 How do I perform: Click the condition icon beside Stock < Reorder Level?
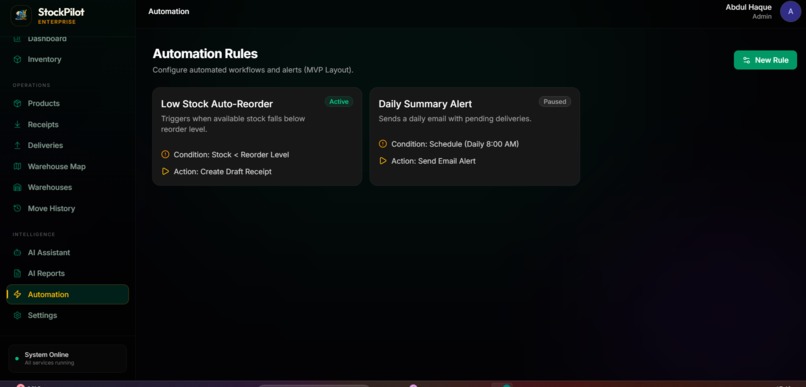coord(165,154)
